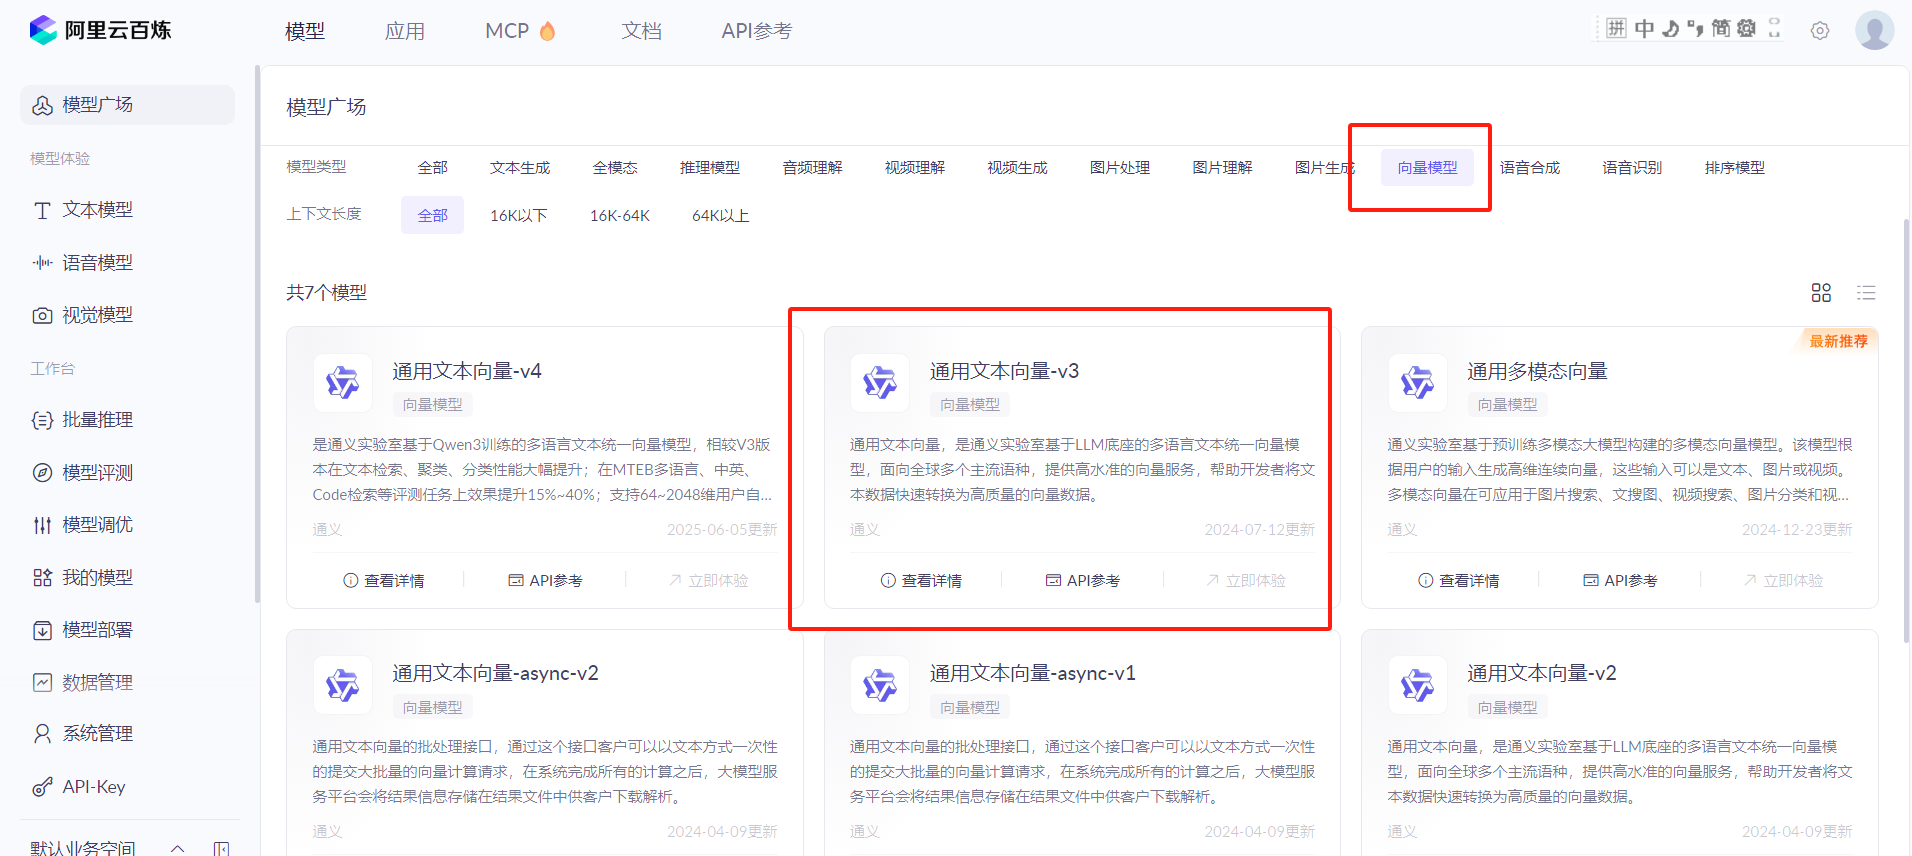This screenshot has width=1912, height=856.
Task: Open the 文档 top navigation tab
Action: pyautogui.click(x=641, y=31)
